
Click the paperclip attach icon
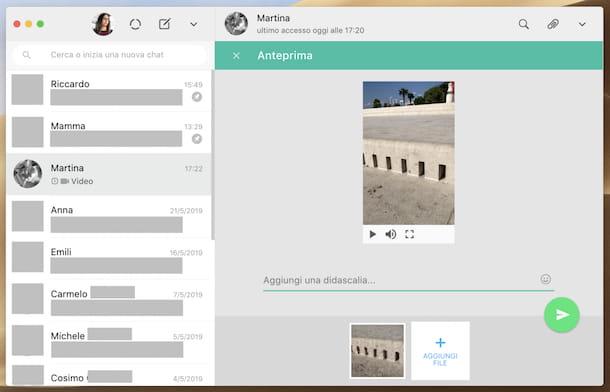tap(553, 24)
